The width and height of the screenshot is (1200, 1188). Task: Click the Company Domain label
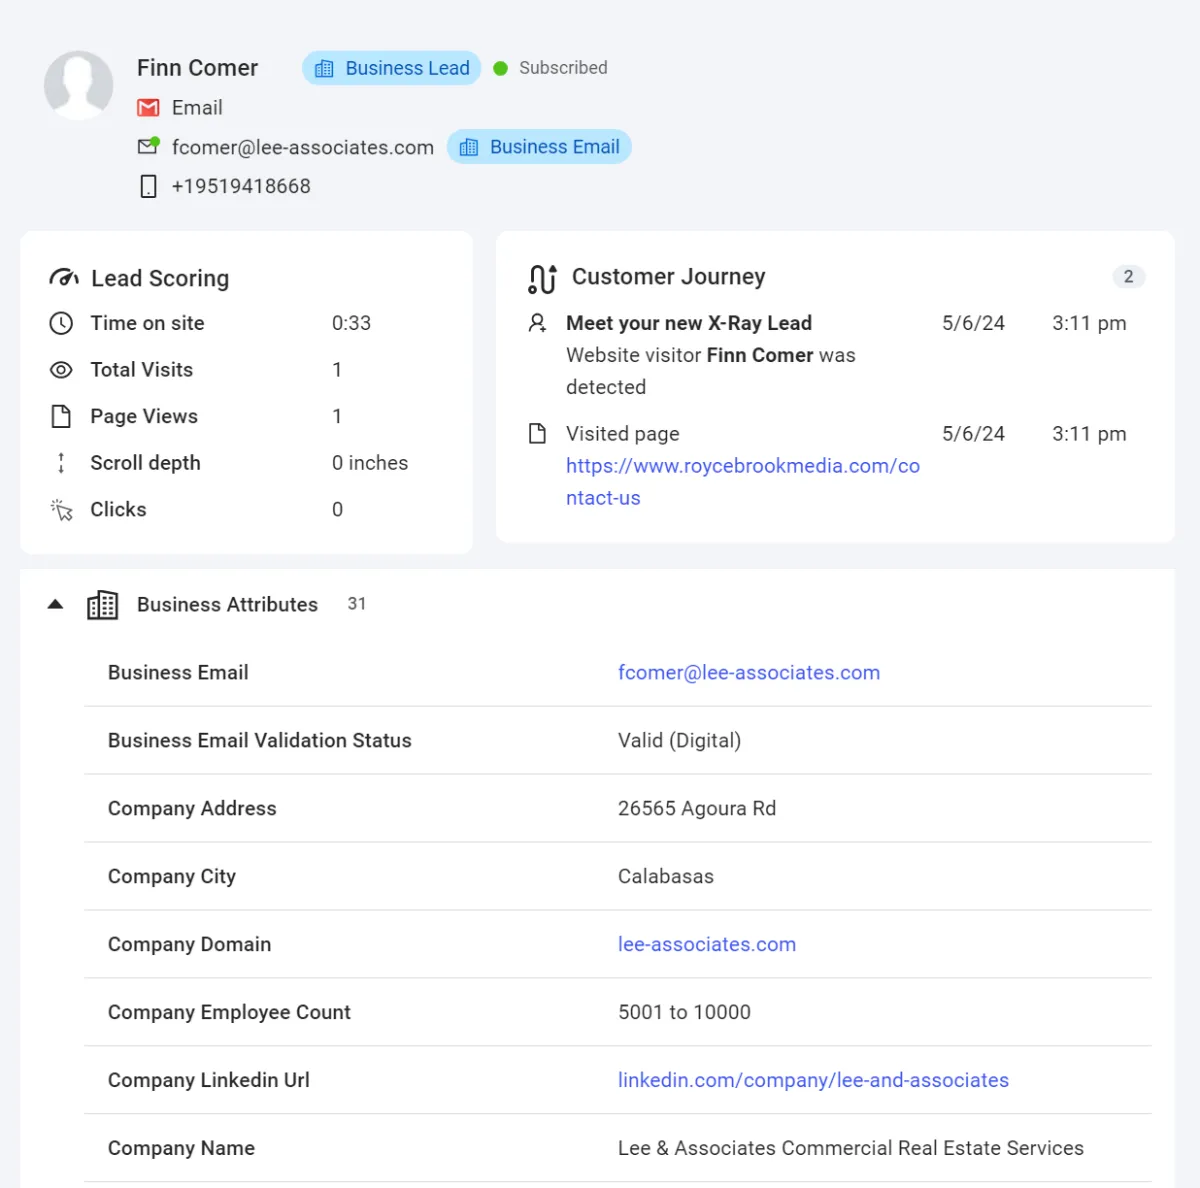[x=190, y=944]
